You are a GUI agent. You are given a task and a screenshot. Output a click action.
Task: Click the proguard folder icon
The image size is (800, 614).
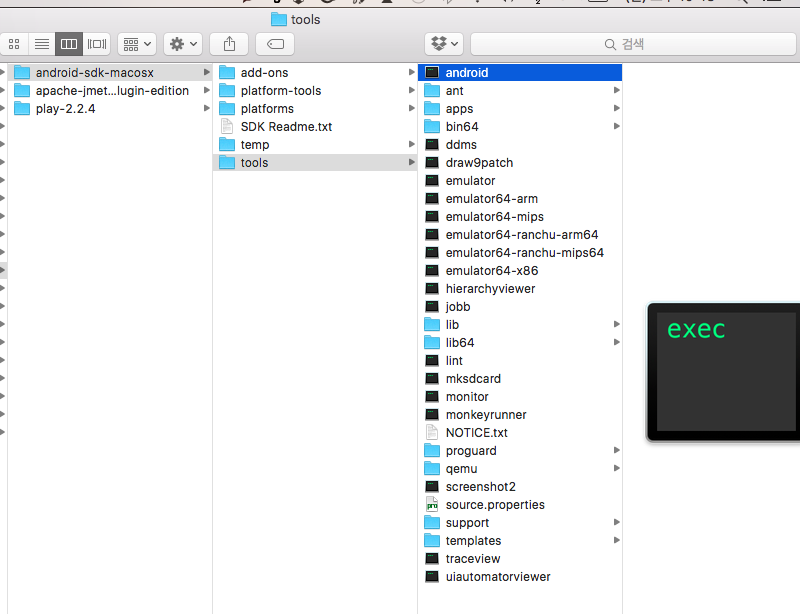point(432,451)
